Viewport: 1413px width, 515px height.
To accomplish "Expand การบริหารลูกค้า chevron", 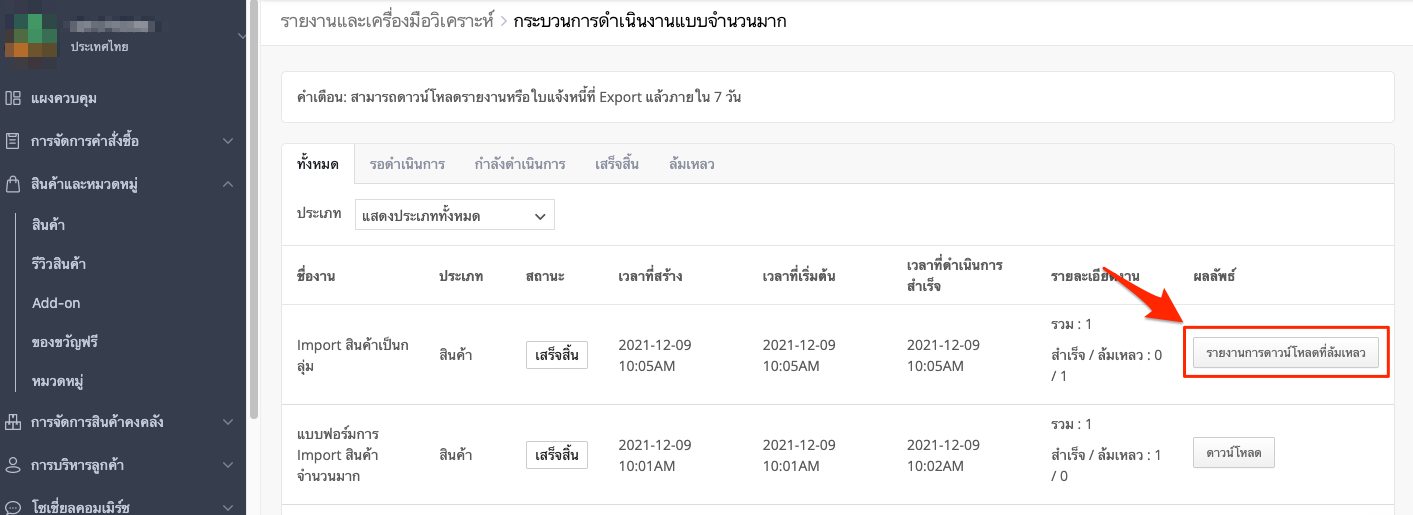I will point(228,465).
